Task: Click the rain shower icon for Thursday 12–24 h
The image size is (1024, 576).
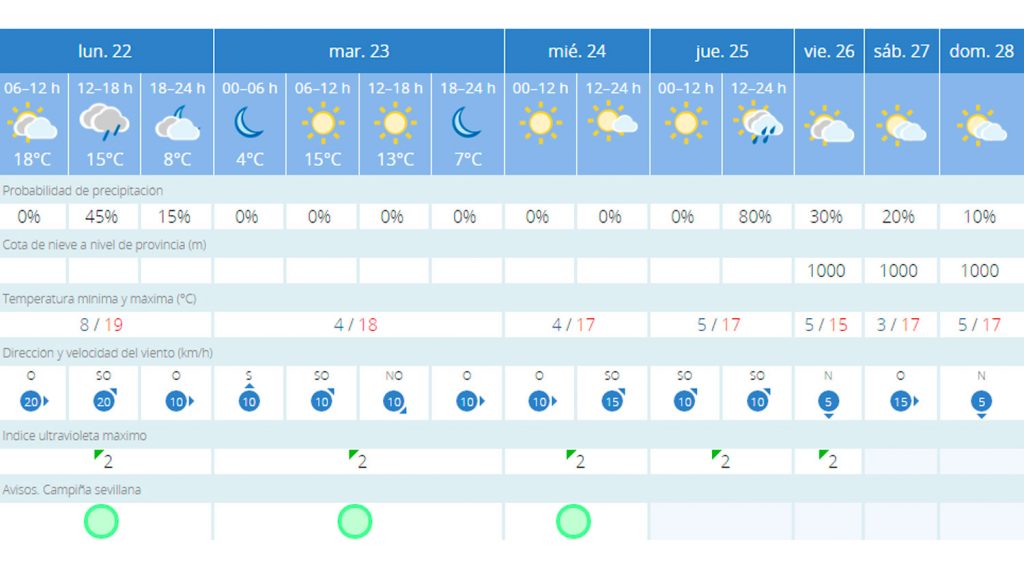Action: click(757, 124)
